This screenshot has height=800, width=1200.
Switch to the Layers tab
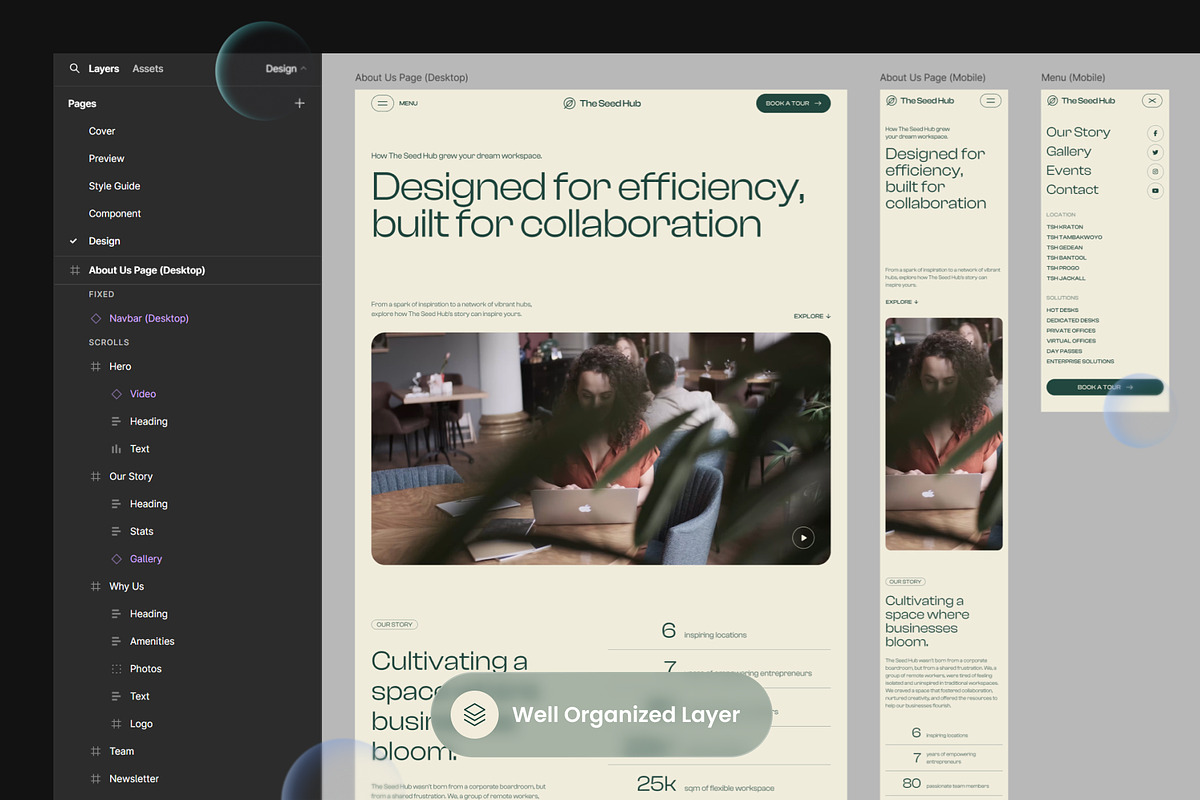coord(104,69)
